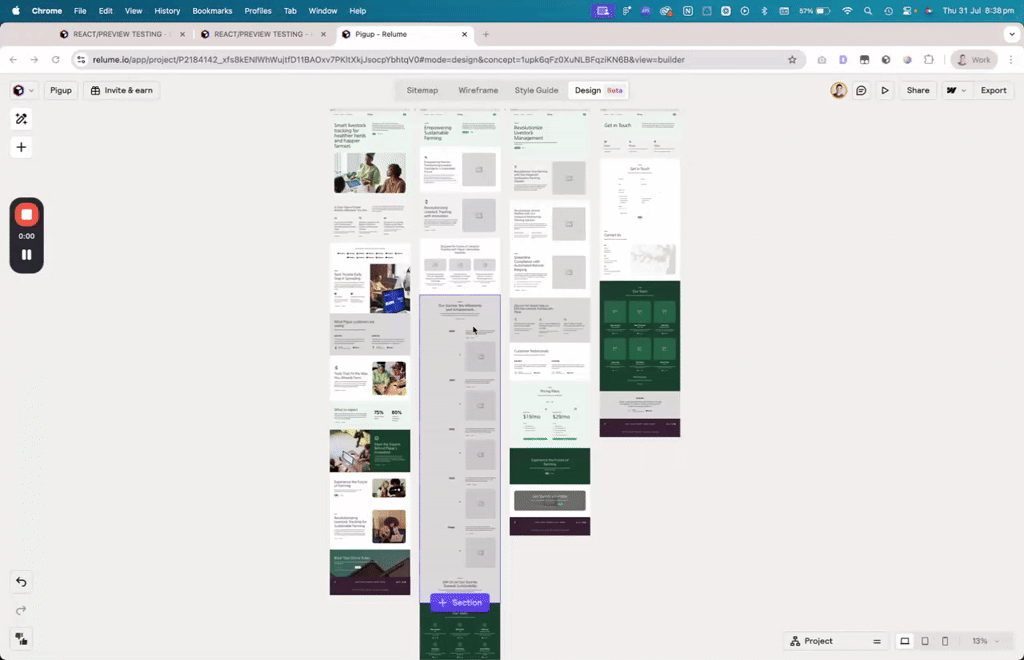This screenshot has width=1024, height=660.
Task: Expand the Relume logo workspace dropdown
Action: (x=23, y=90)
